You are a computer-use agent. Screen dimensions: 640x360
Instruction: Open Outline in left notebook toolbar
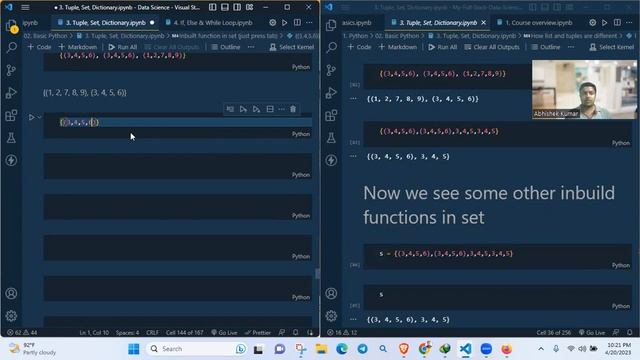pos(225,47)
